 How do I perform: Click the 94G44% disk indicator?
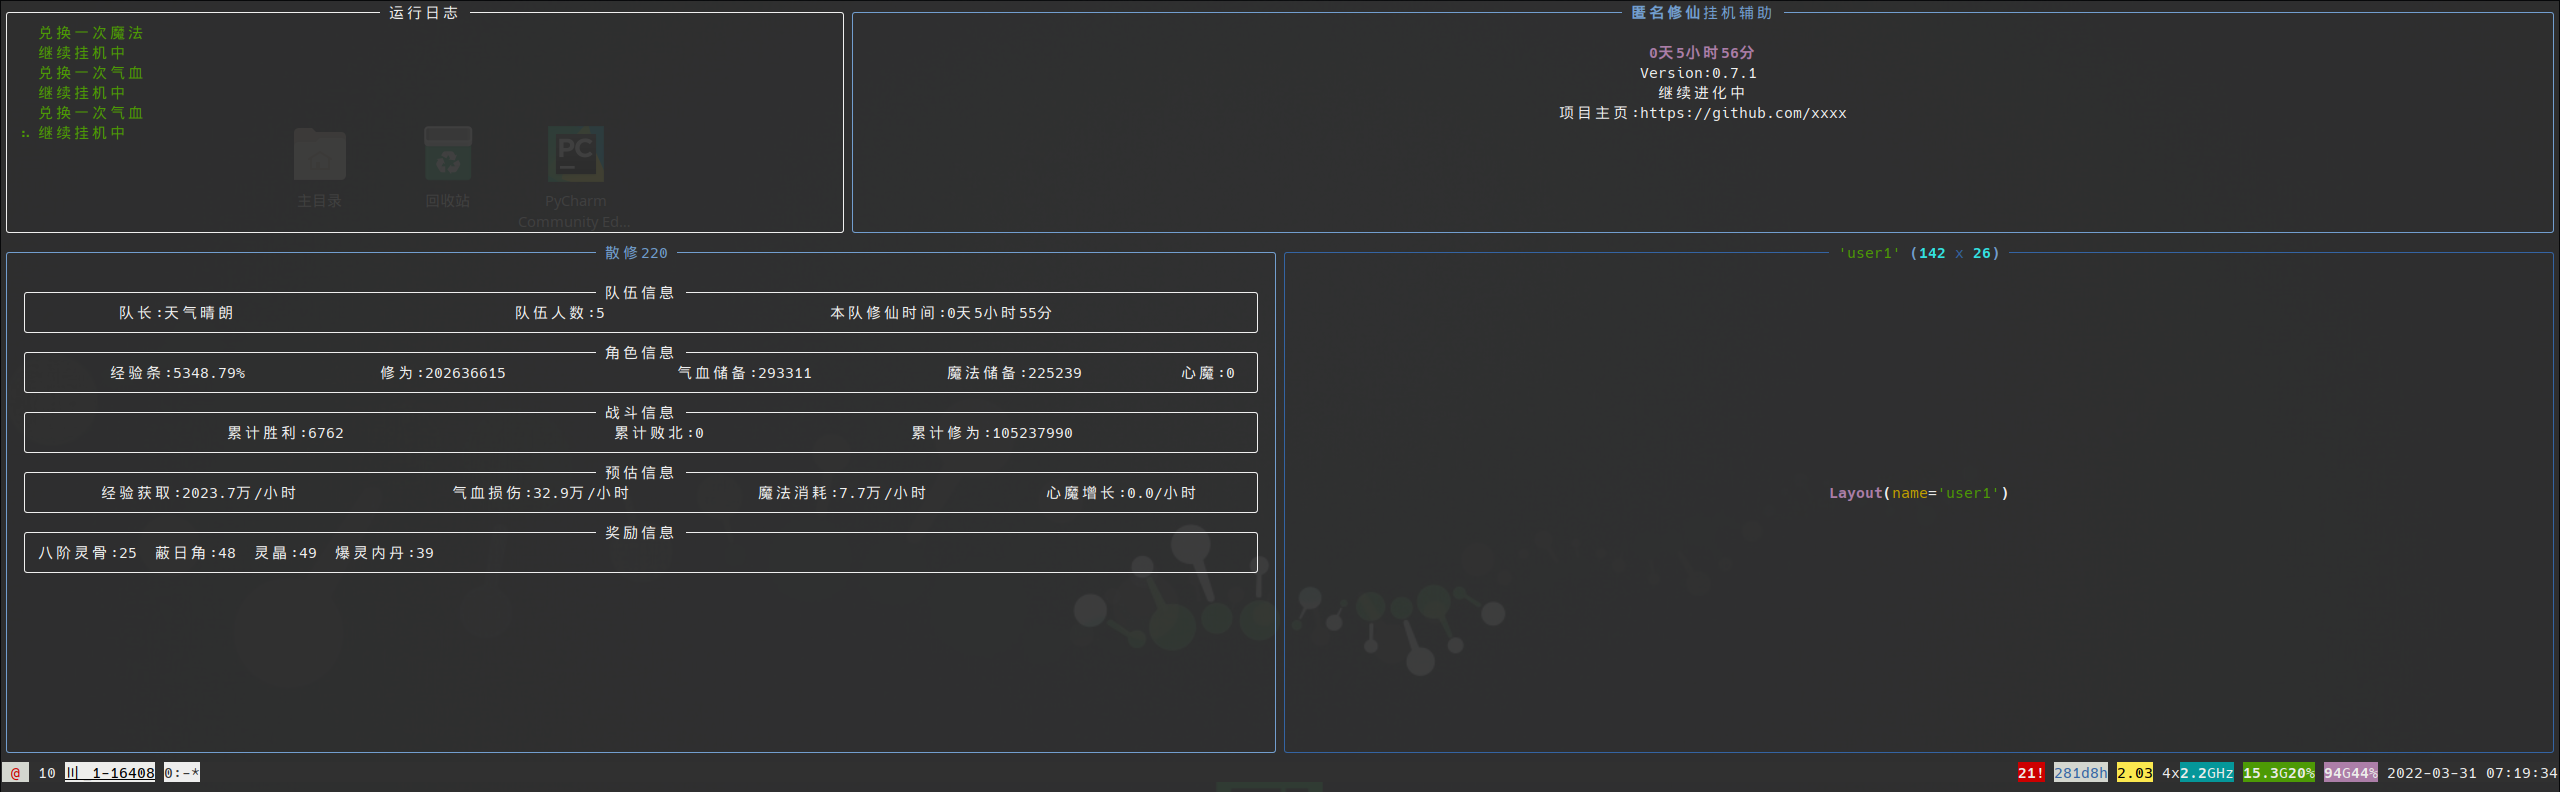click(x=2351, y=773)
